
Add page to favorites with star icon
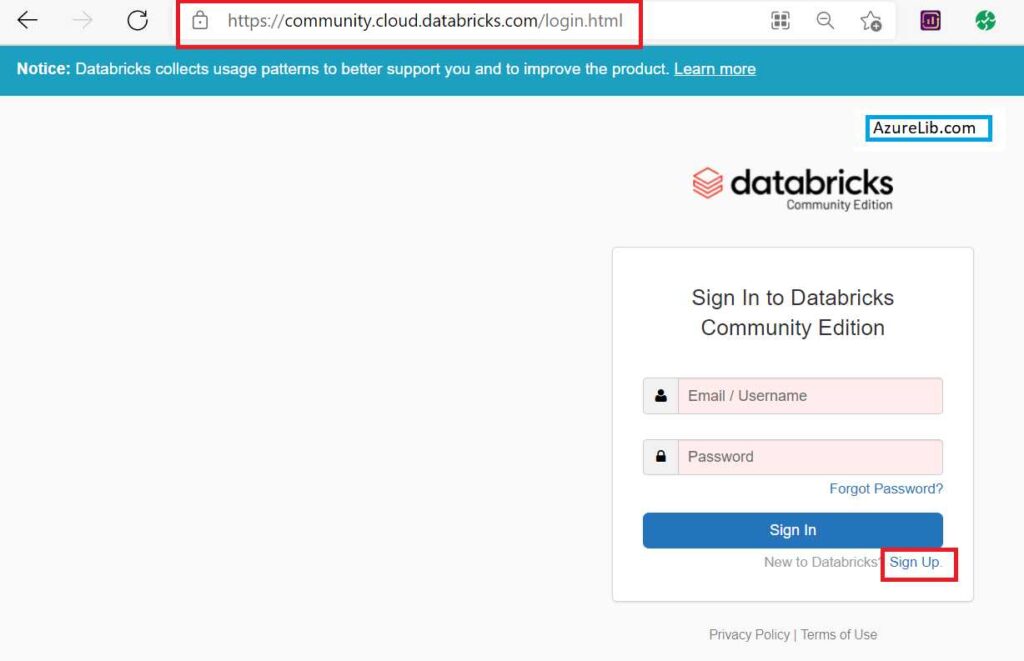(x=871, y=21)
